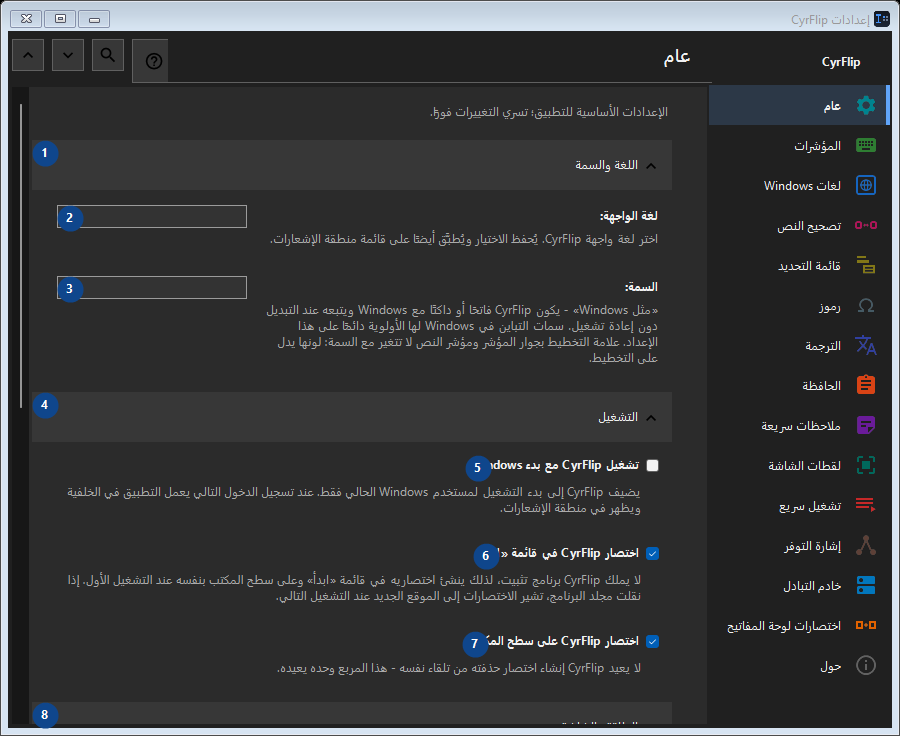Switch to قائمة التحديد page
900x736 pixels.
tap(799, 265)
